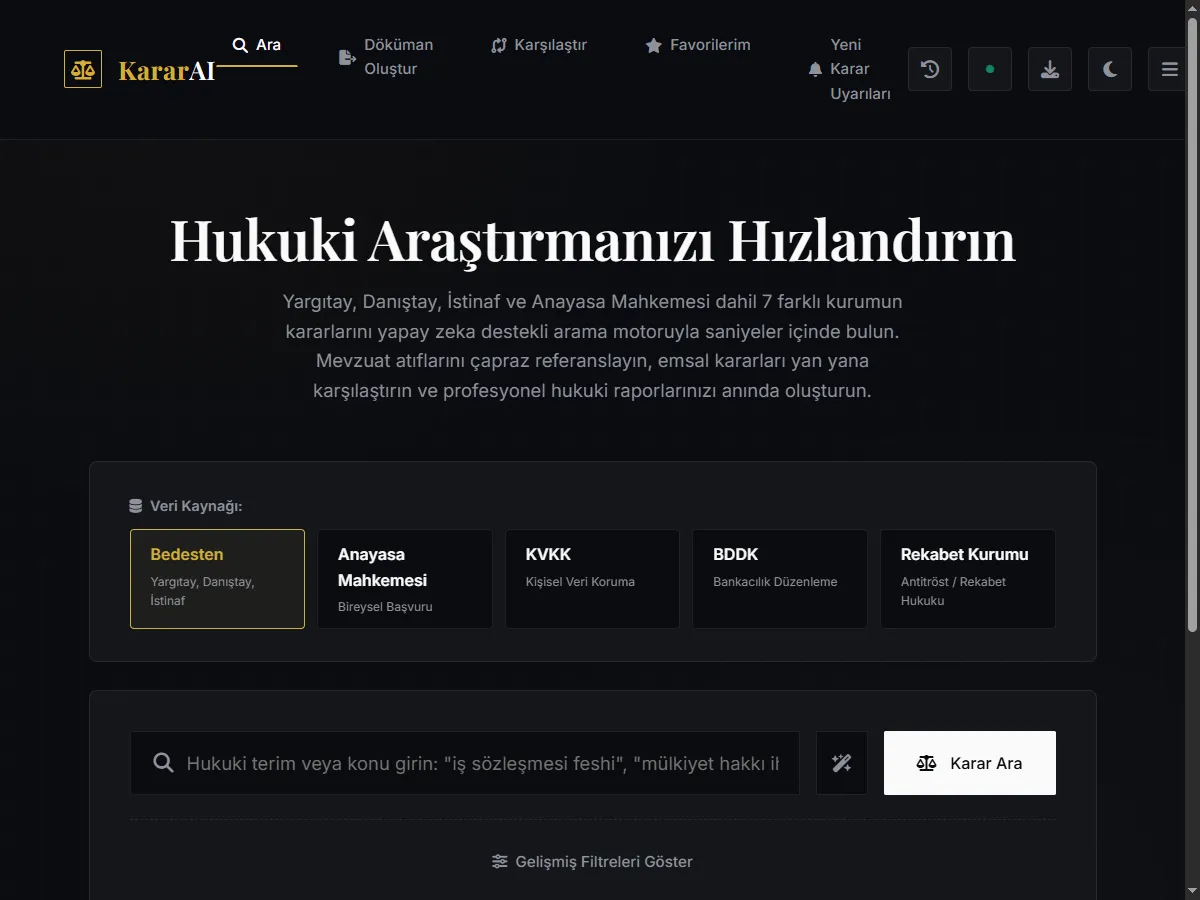Select KVKK data source card
The height and width of the screenshot is (900, 1200).
pyautogui.click(x=592, y=579)
